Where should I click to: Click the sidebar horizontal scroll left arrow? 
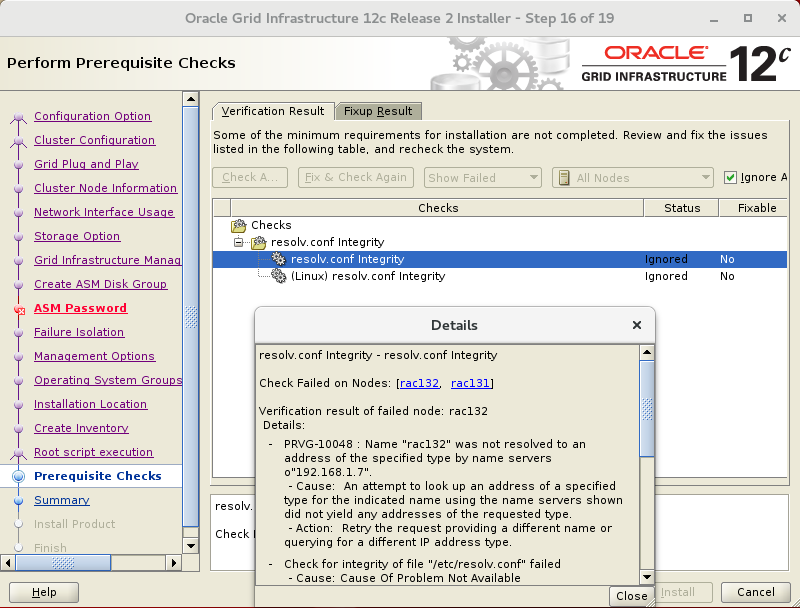click(8, 563)
